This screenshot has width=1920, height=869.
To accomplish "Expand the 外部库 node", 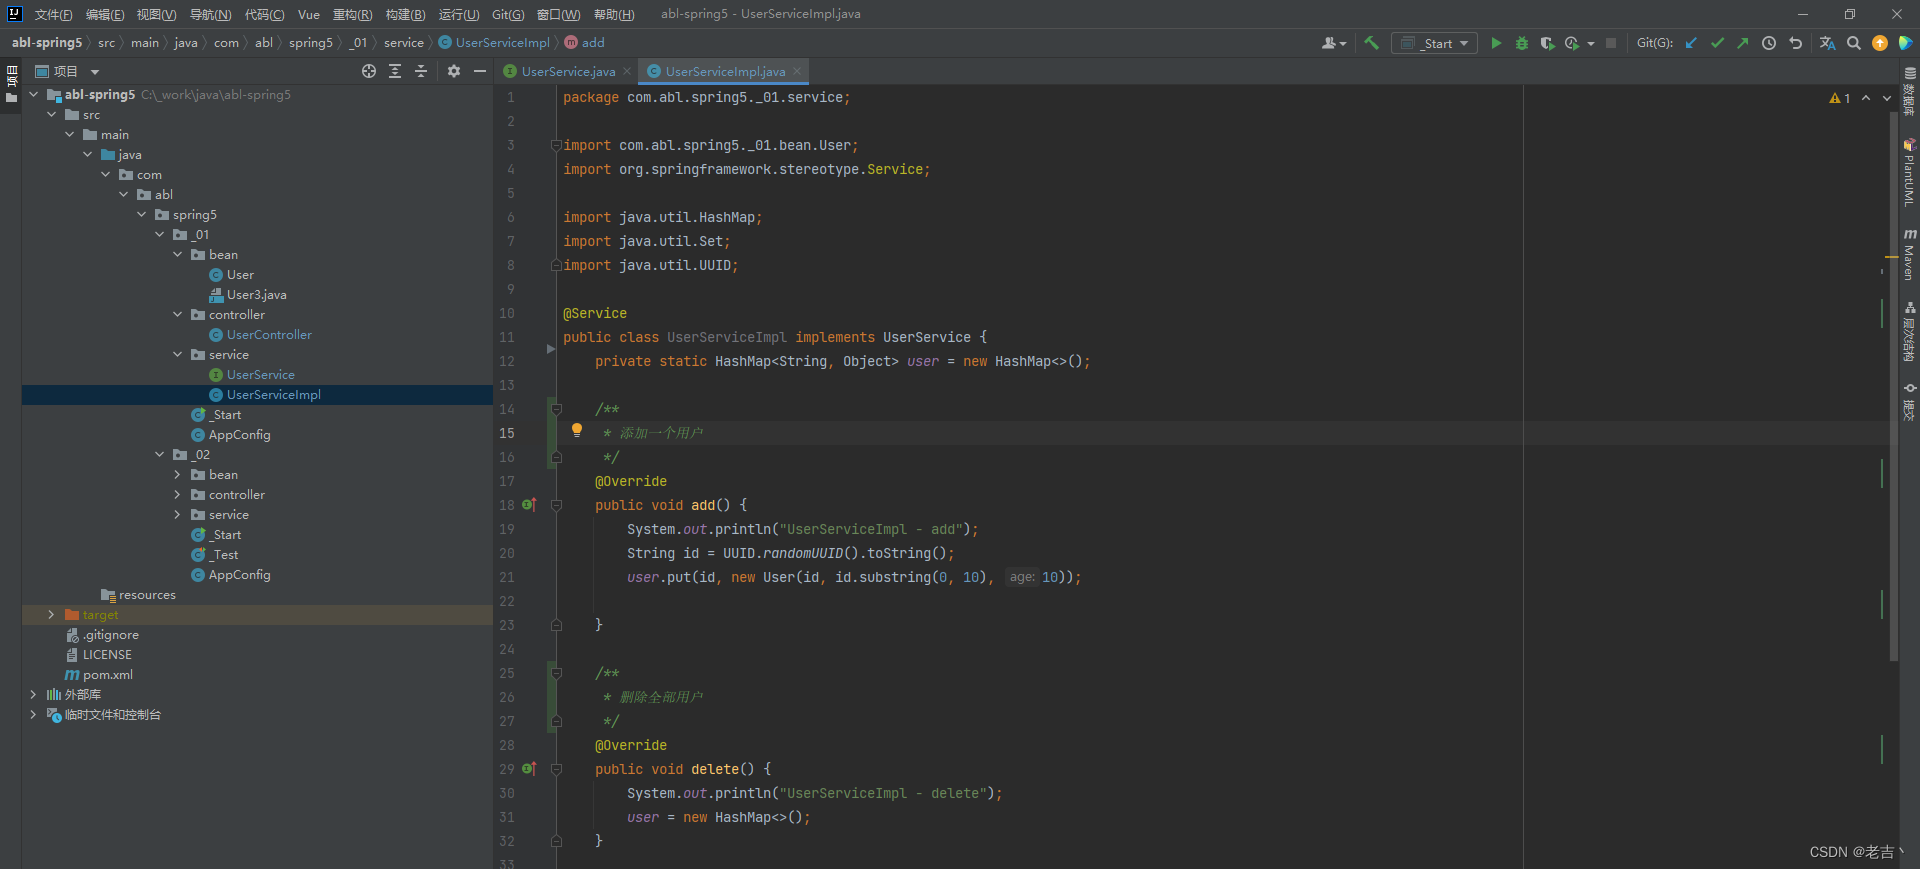I will tap(34, 694).
